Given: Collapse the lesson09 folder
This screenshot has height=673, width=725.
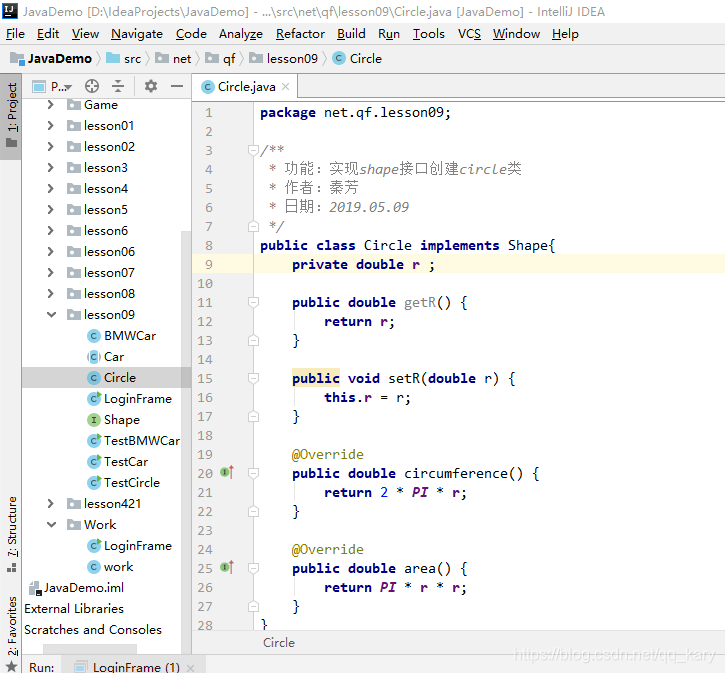Looking at the screenshot, I should pos(51,315).
